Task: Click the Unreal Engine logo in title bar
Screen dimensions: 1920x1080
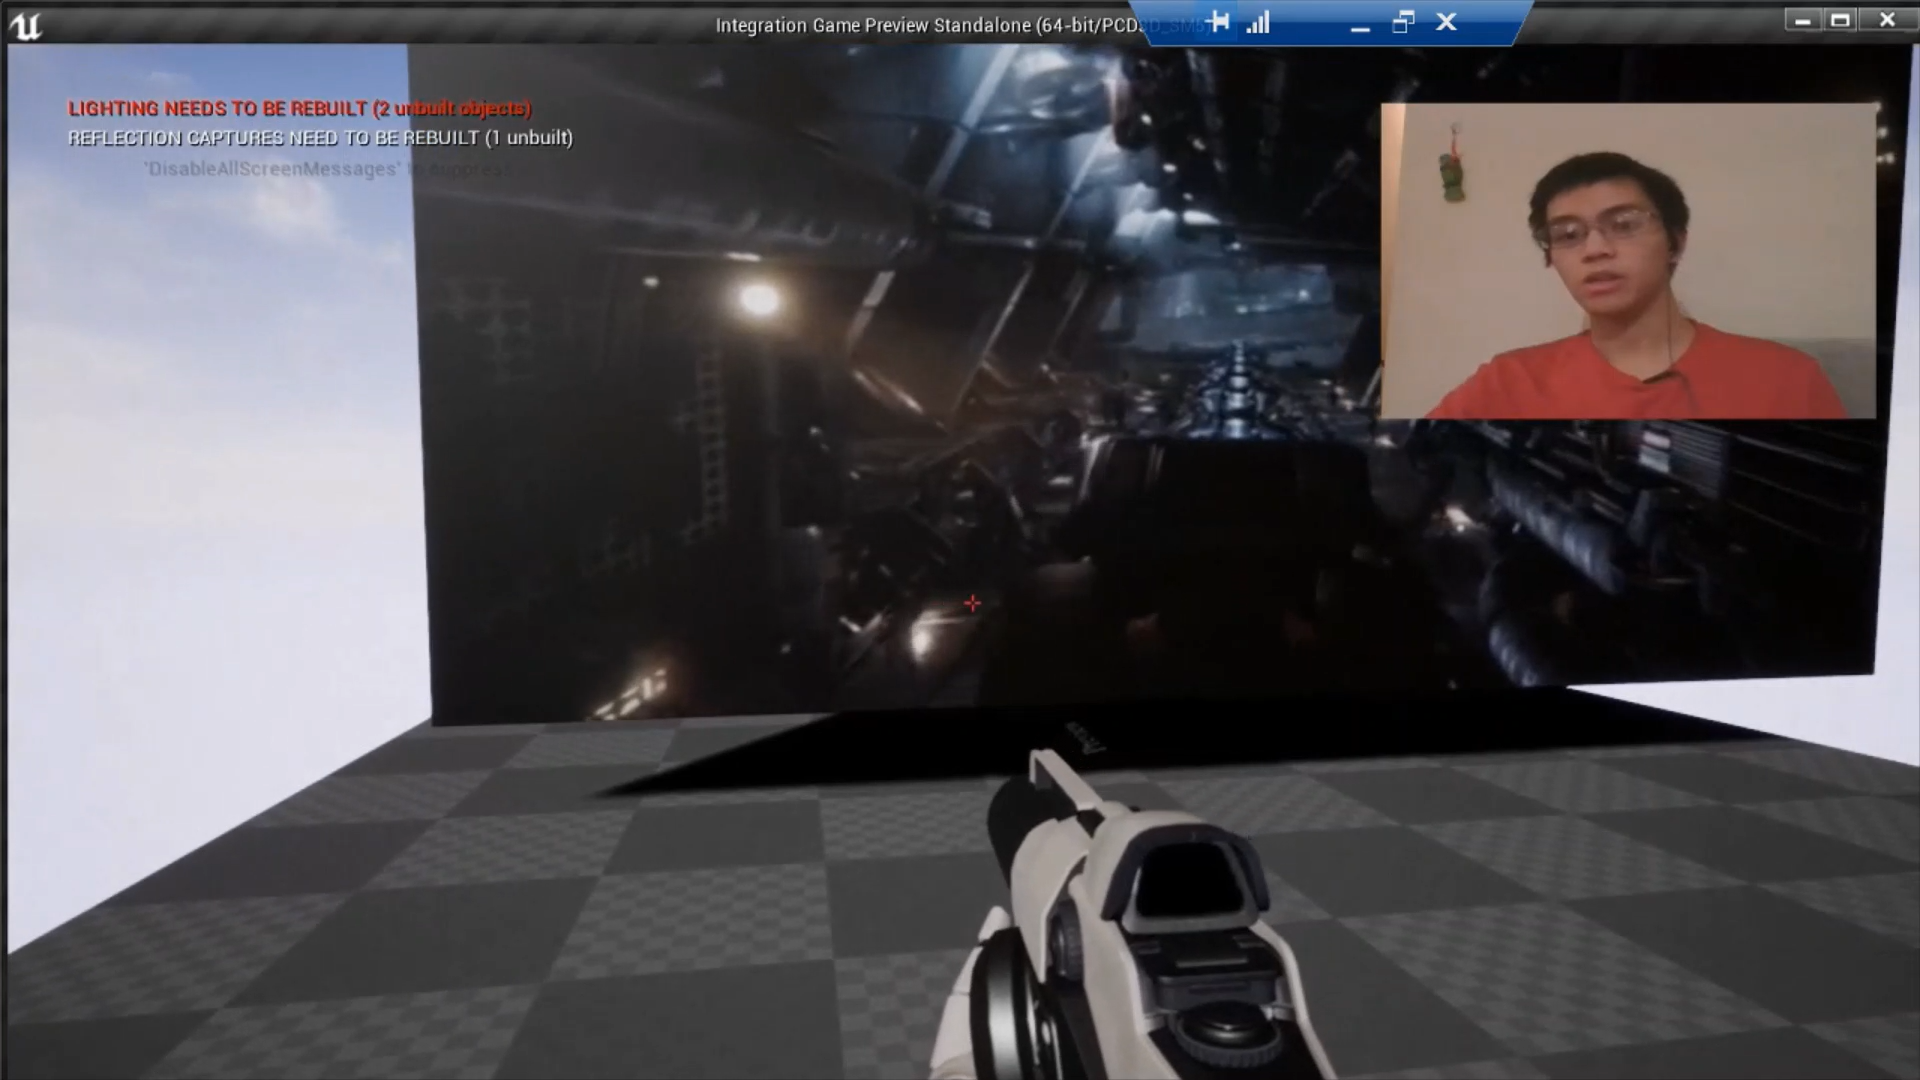Action: (25, 25)
